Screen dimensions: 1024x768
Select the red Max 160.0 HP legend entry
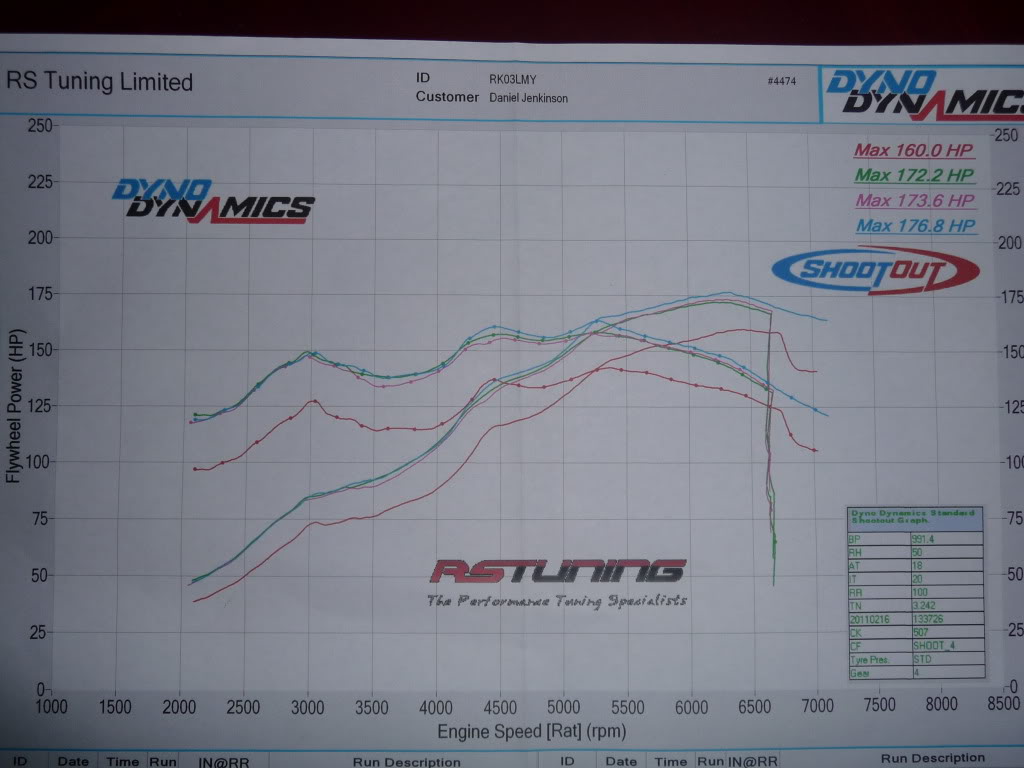point(913,151)
